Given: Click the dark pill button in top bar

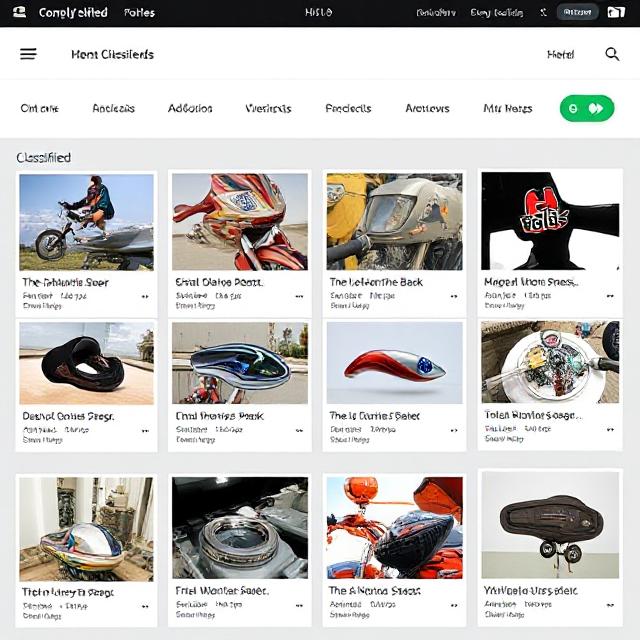Looking at the screenshot, I should coord(577,12).
